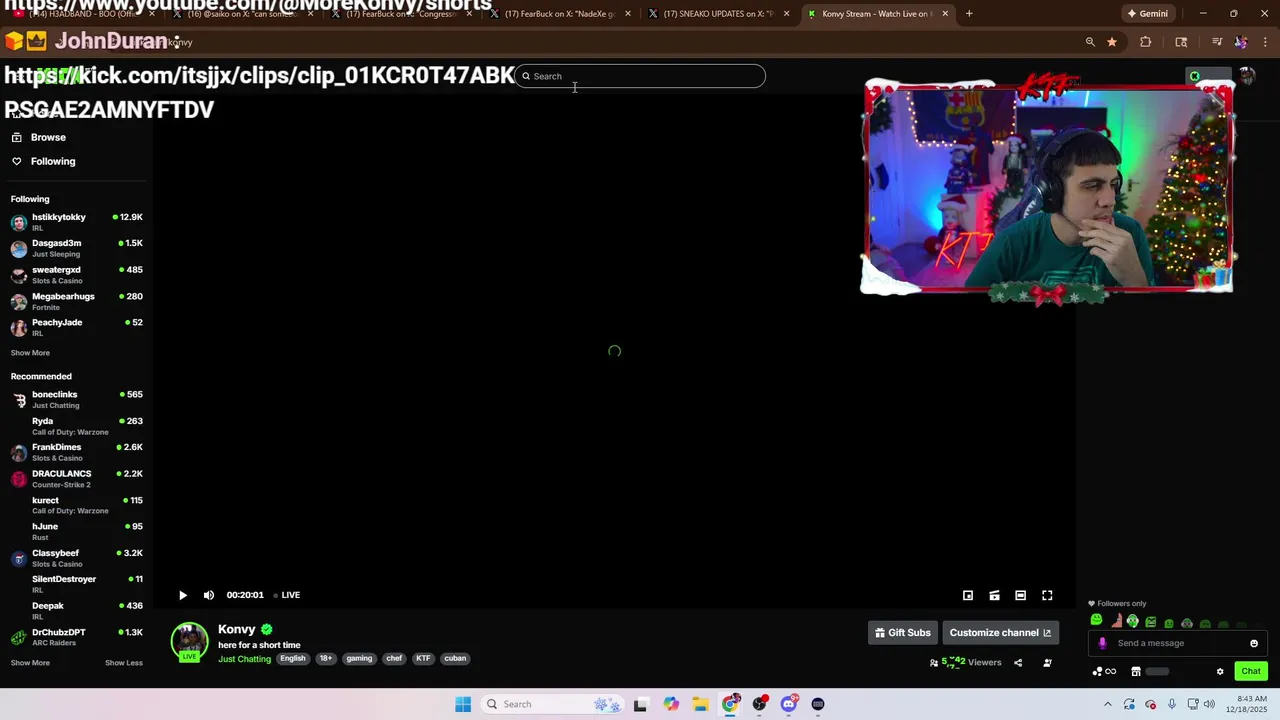Play the paused Konvy stream

[183, 595]
